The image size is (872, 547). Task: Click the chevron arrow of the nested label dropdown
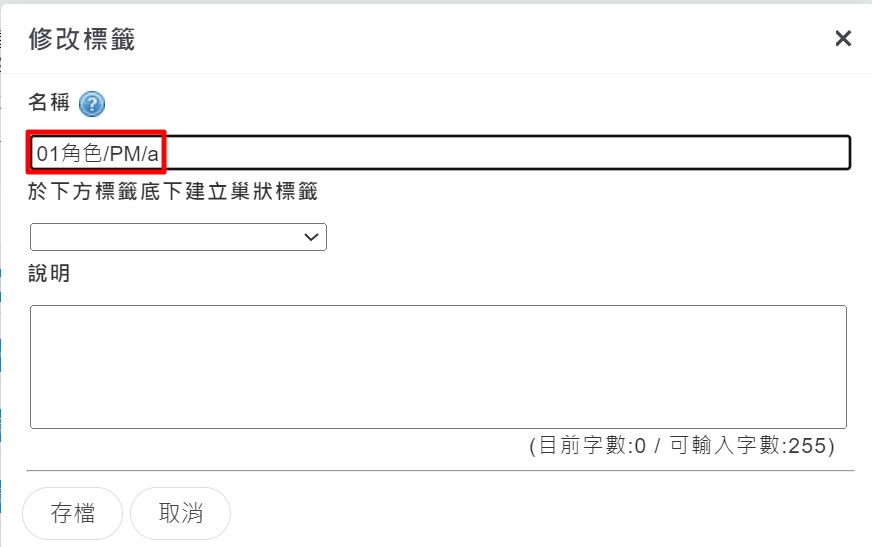click(x=311, y=237)
